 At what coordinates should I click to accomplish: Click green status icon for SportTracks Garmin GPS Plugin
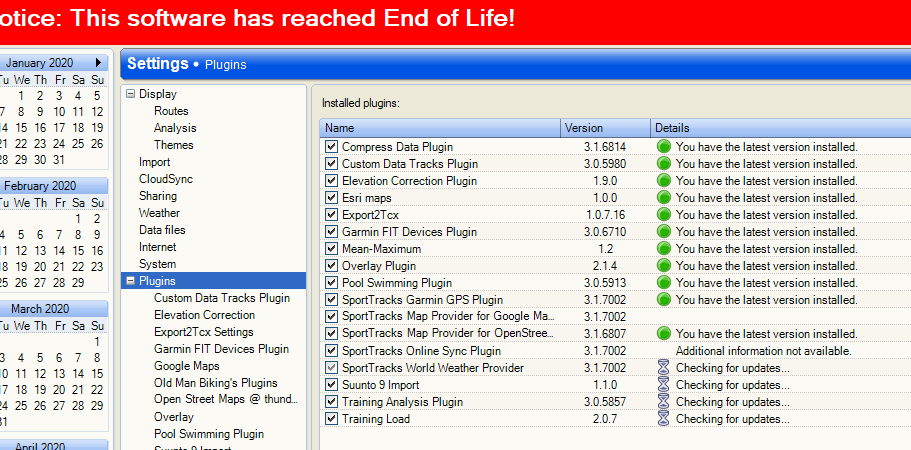pyautogui.click(x=663, y=300)
